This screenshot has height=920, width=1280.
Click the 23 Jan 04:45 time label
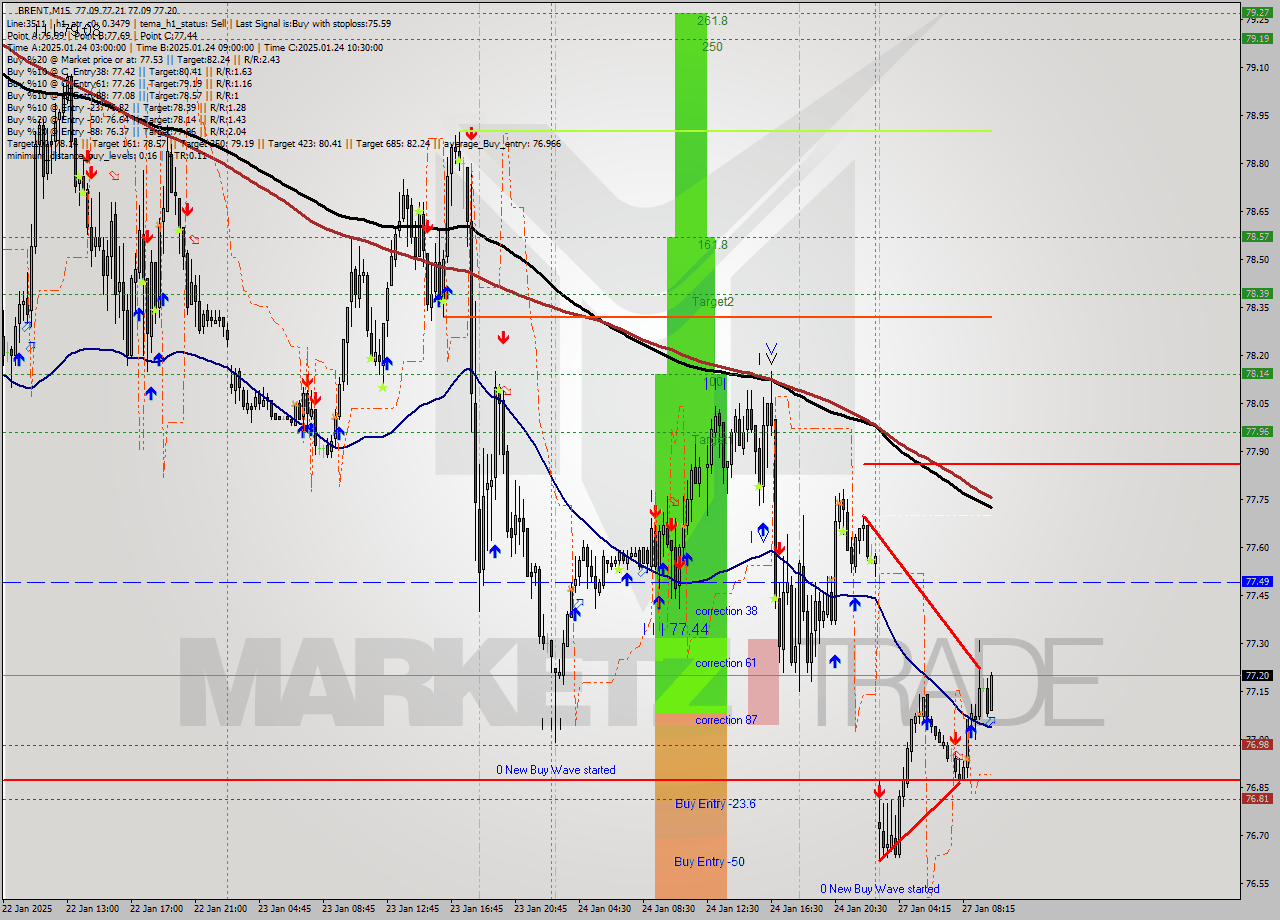point(286,909)
